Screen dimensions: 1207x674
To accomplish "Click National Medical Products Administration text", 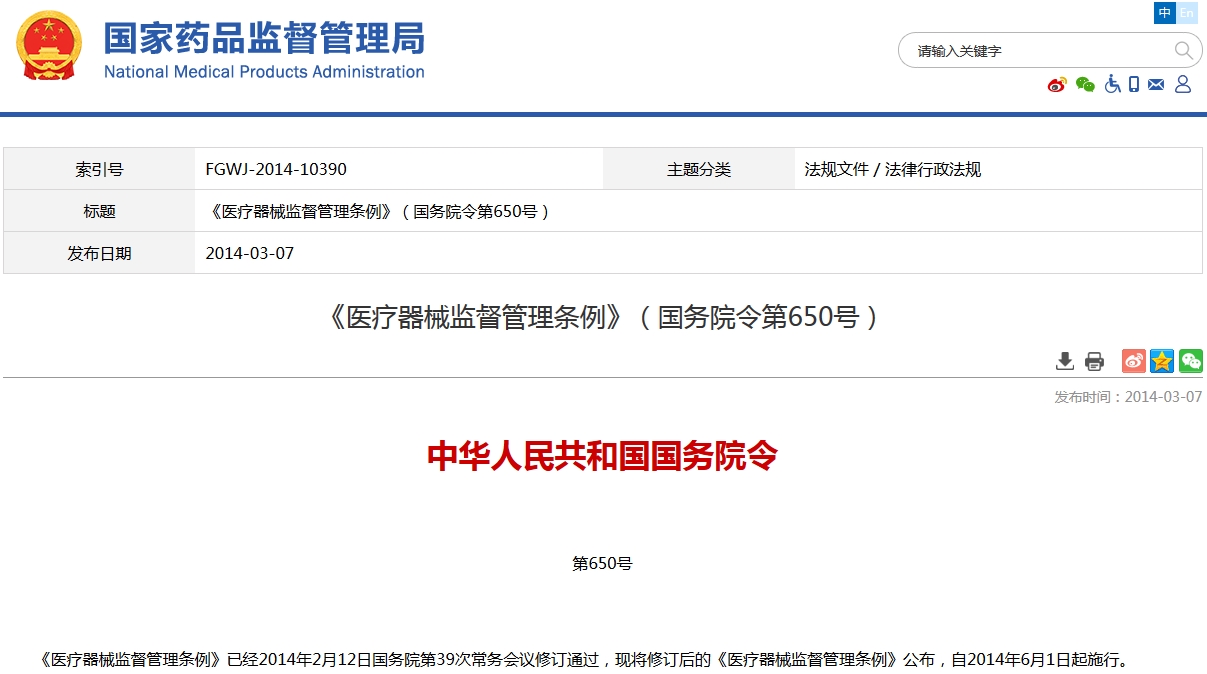I will tap(262, 71).
